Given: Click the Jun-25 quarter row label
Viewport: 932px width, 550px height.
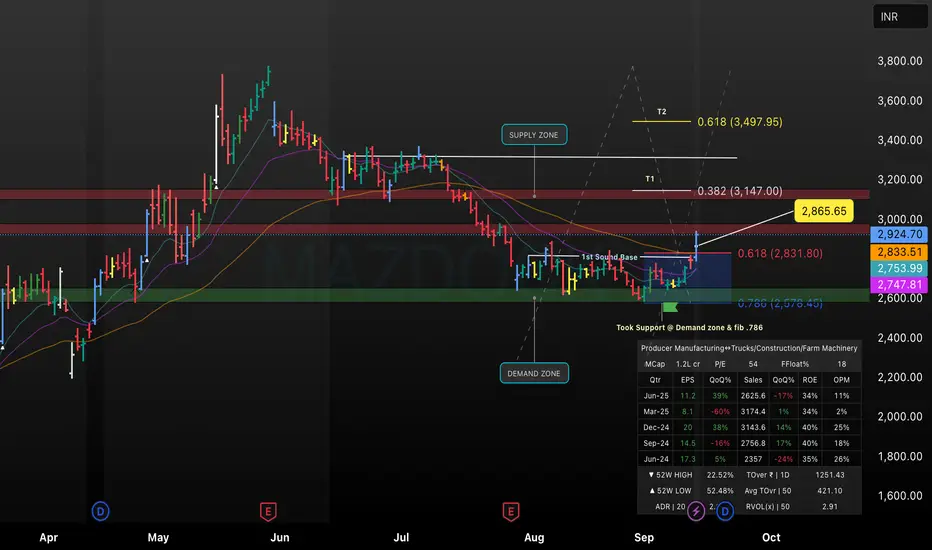Looking at the screenshot, I should pyautogui.click(x=656, y=395).
